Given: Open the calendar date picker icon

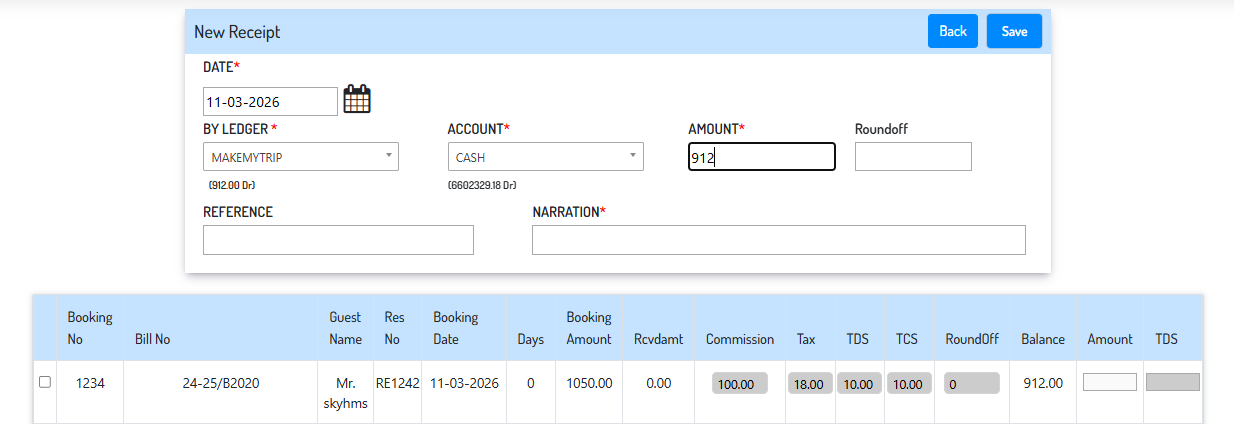Looking at the screenshot, I should coord(357,99).
